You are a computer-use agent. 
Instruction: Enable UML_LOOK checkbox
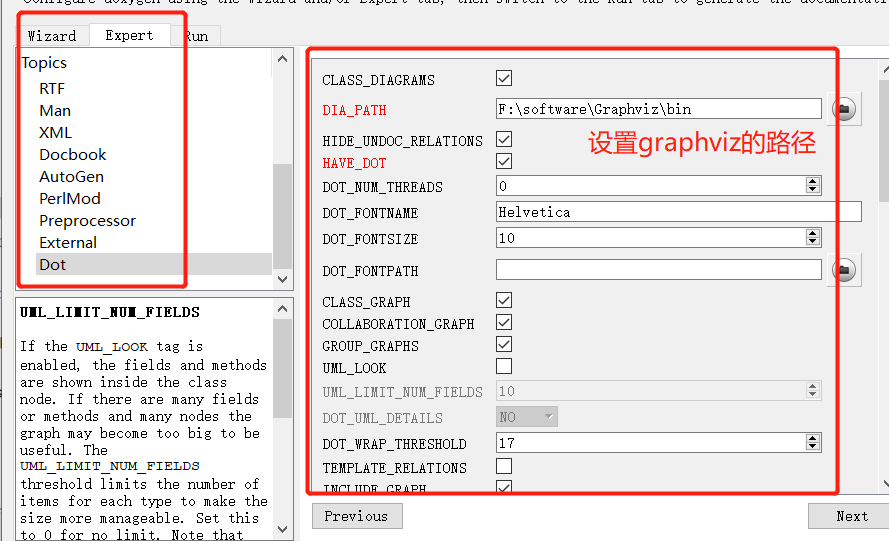(503, 366)
